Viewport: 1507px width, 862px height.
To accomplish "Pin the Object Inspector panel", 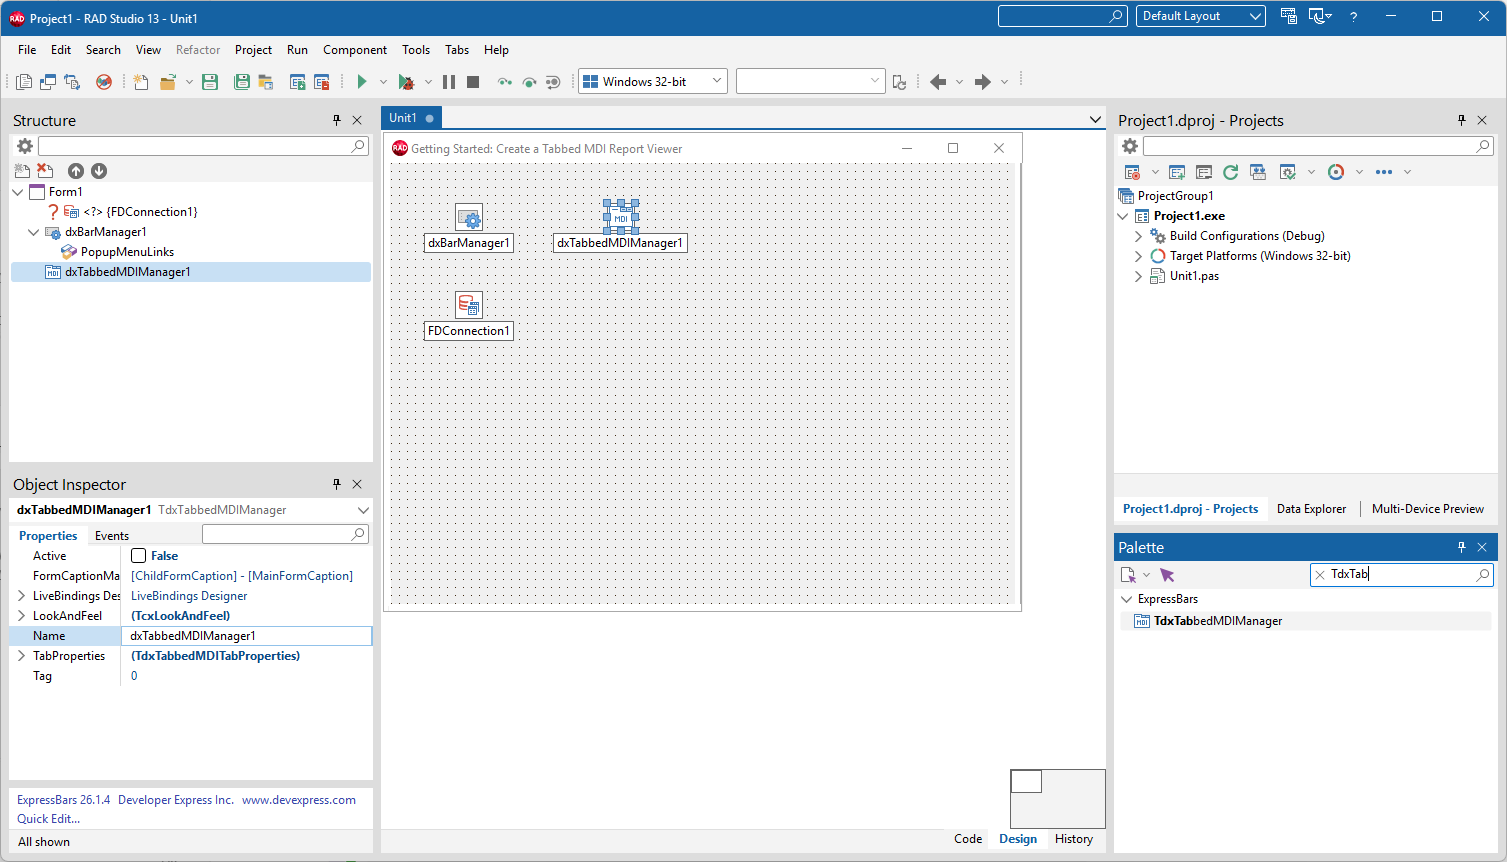I will tap(337, 484).
